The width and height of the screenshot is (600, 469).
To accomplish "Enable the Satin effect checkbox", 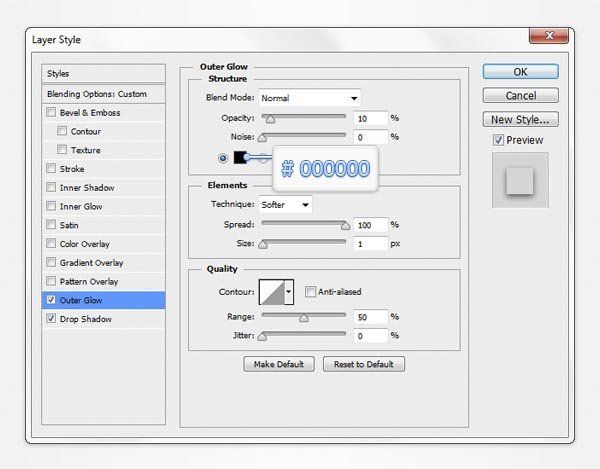I will pos(51,225).
